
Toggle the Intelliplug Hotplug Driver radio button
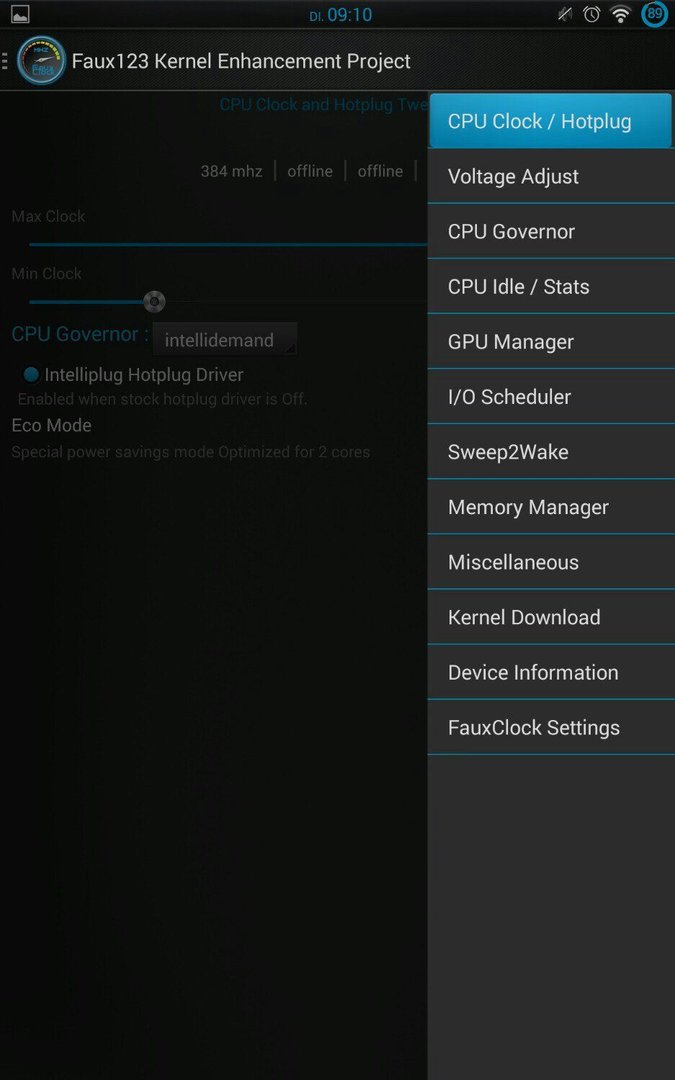(x=31, y=374)
